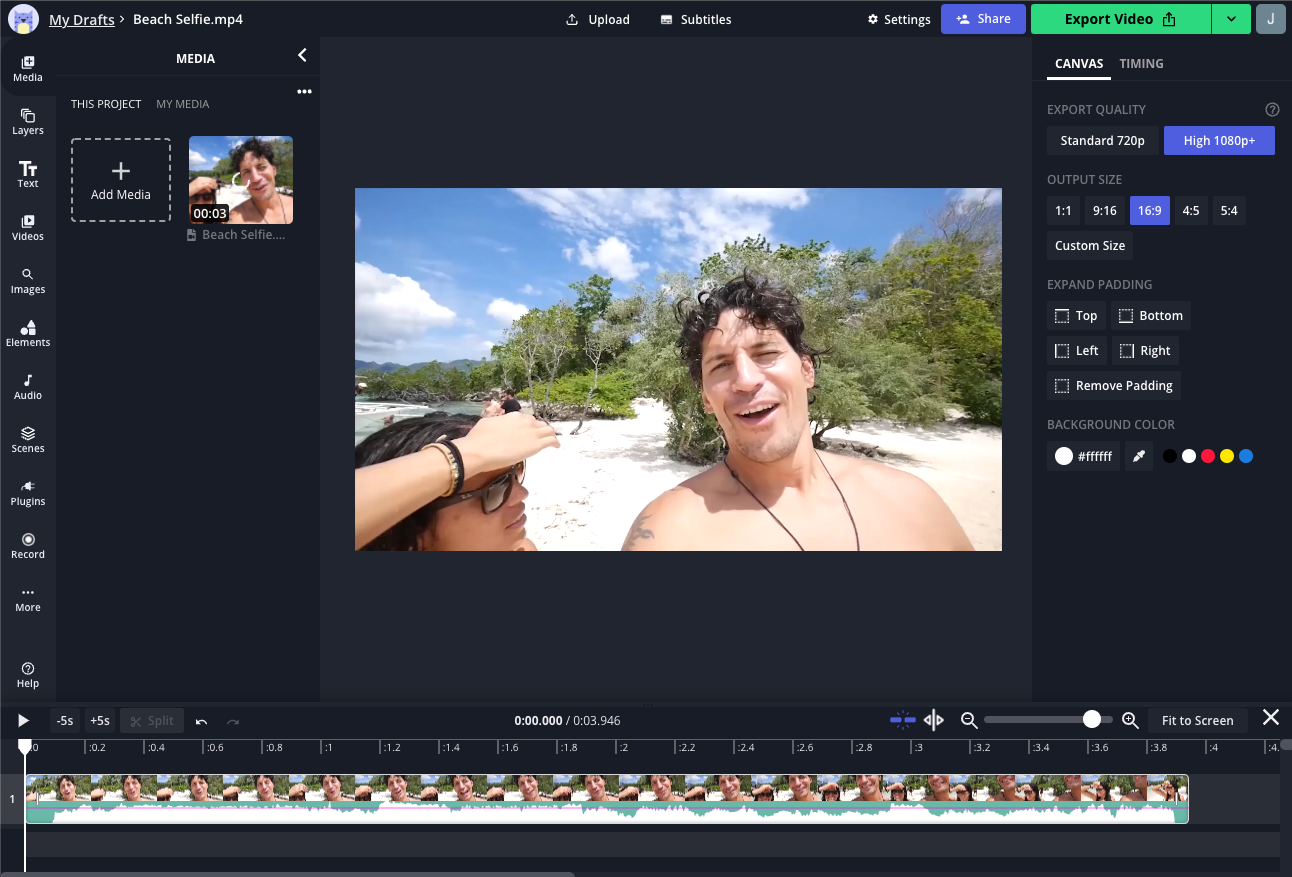Collapse the Media panel with chevron
Image resolution: width=1292 pixels, height=877 pixels.
pyautogui.click(x=302, y=56)
